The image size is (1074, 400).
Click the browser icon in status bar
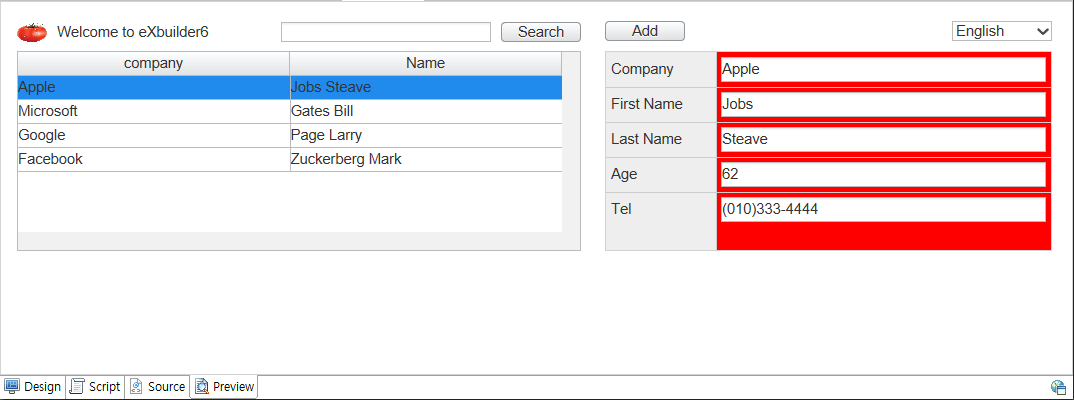click(x=1058, y=387)
